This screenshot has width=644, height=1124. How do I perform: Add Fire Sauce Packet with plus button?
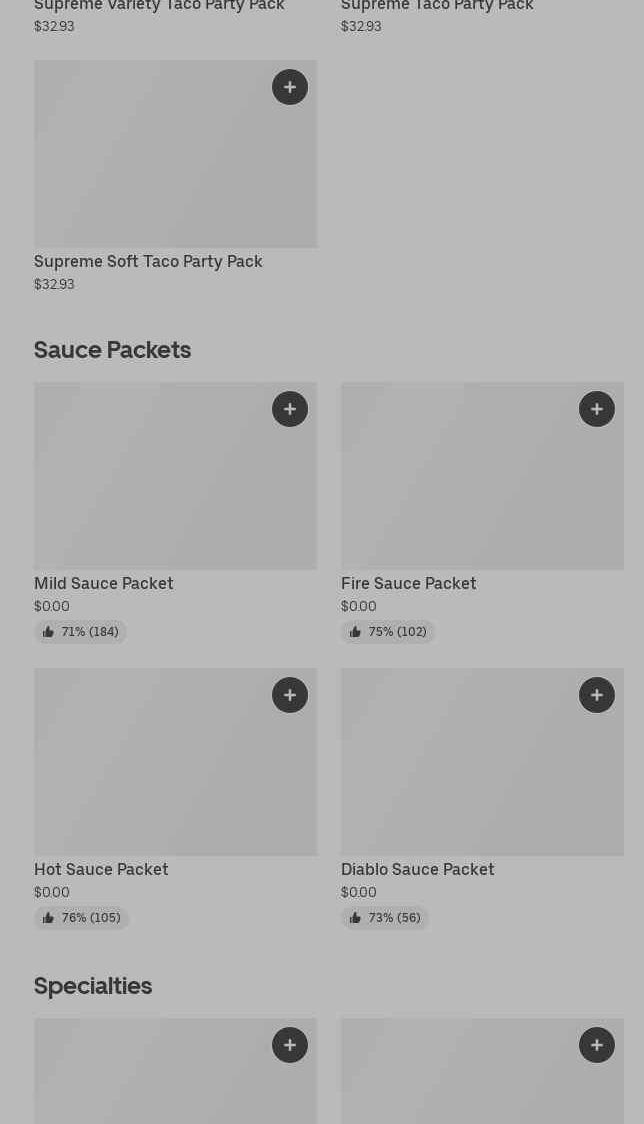597,409
